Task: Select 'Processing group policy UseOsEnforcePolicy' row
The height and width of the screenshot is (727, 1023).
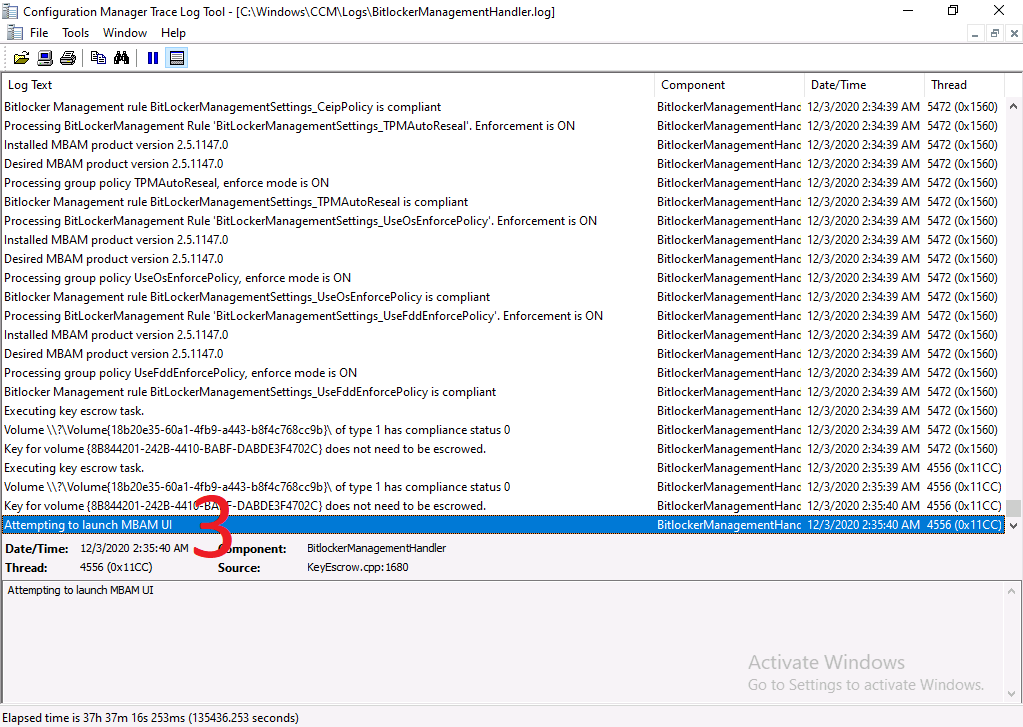Action: (502, 278)
